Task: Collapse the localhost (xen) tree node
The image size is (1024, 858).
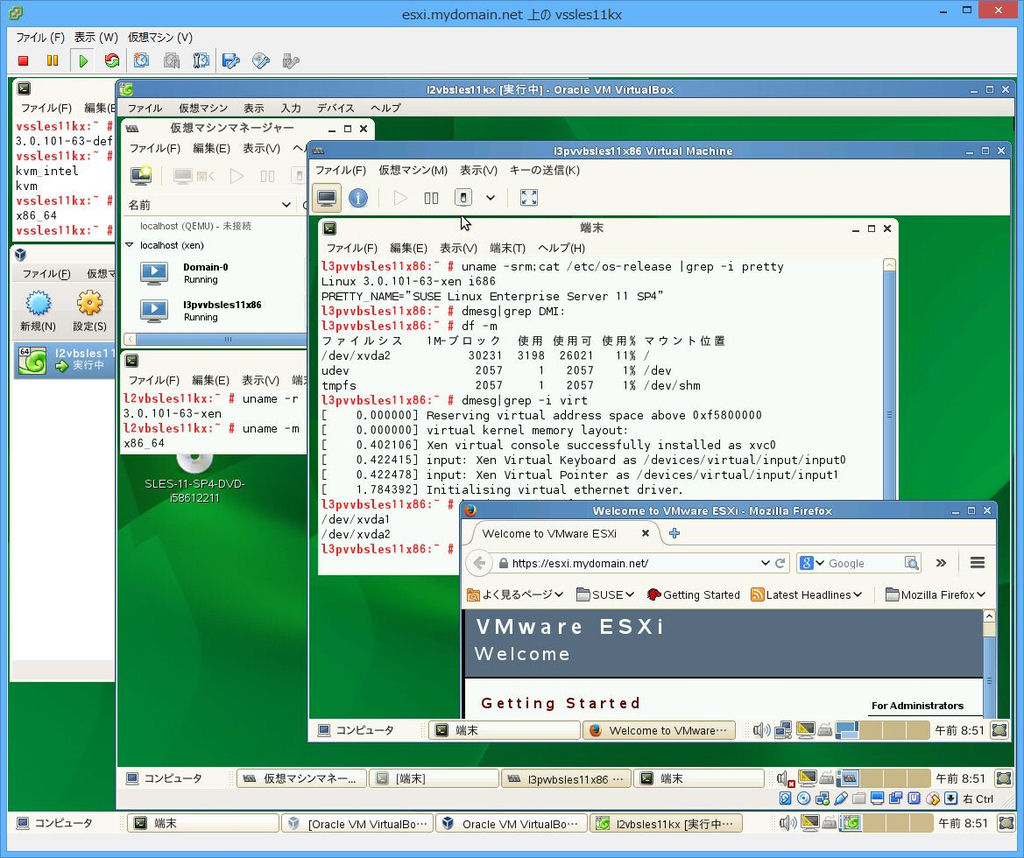Action: coord(129,245)
